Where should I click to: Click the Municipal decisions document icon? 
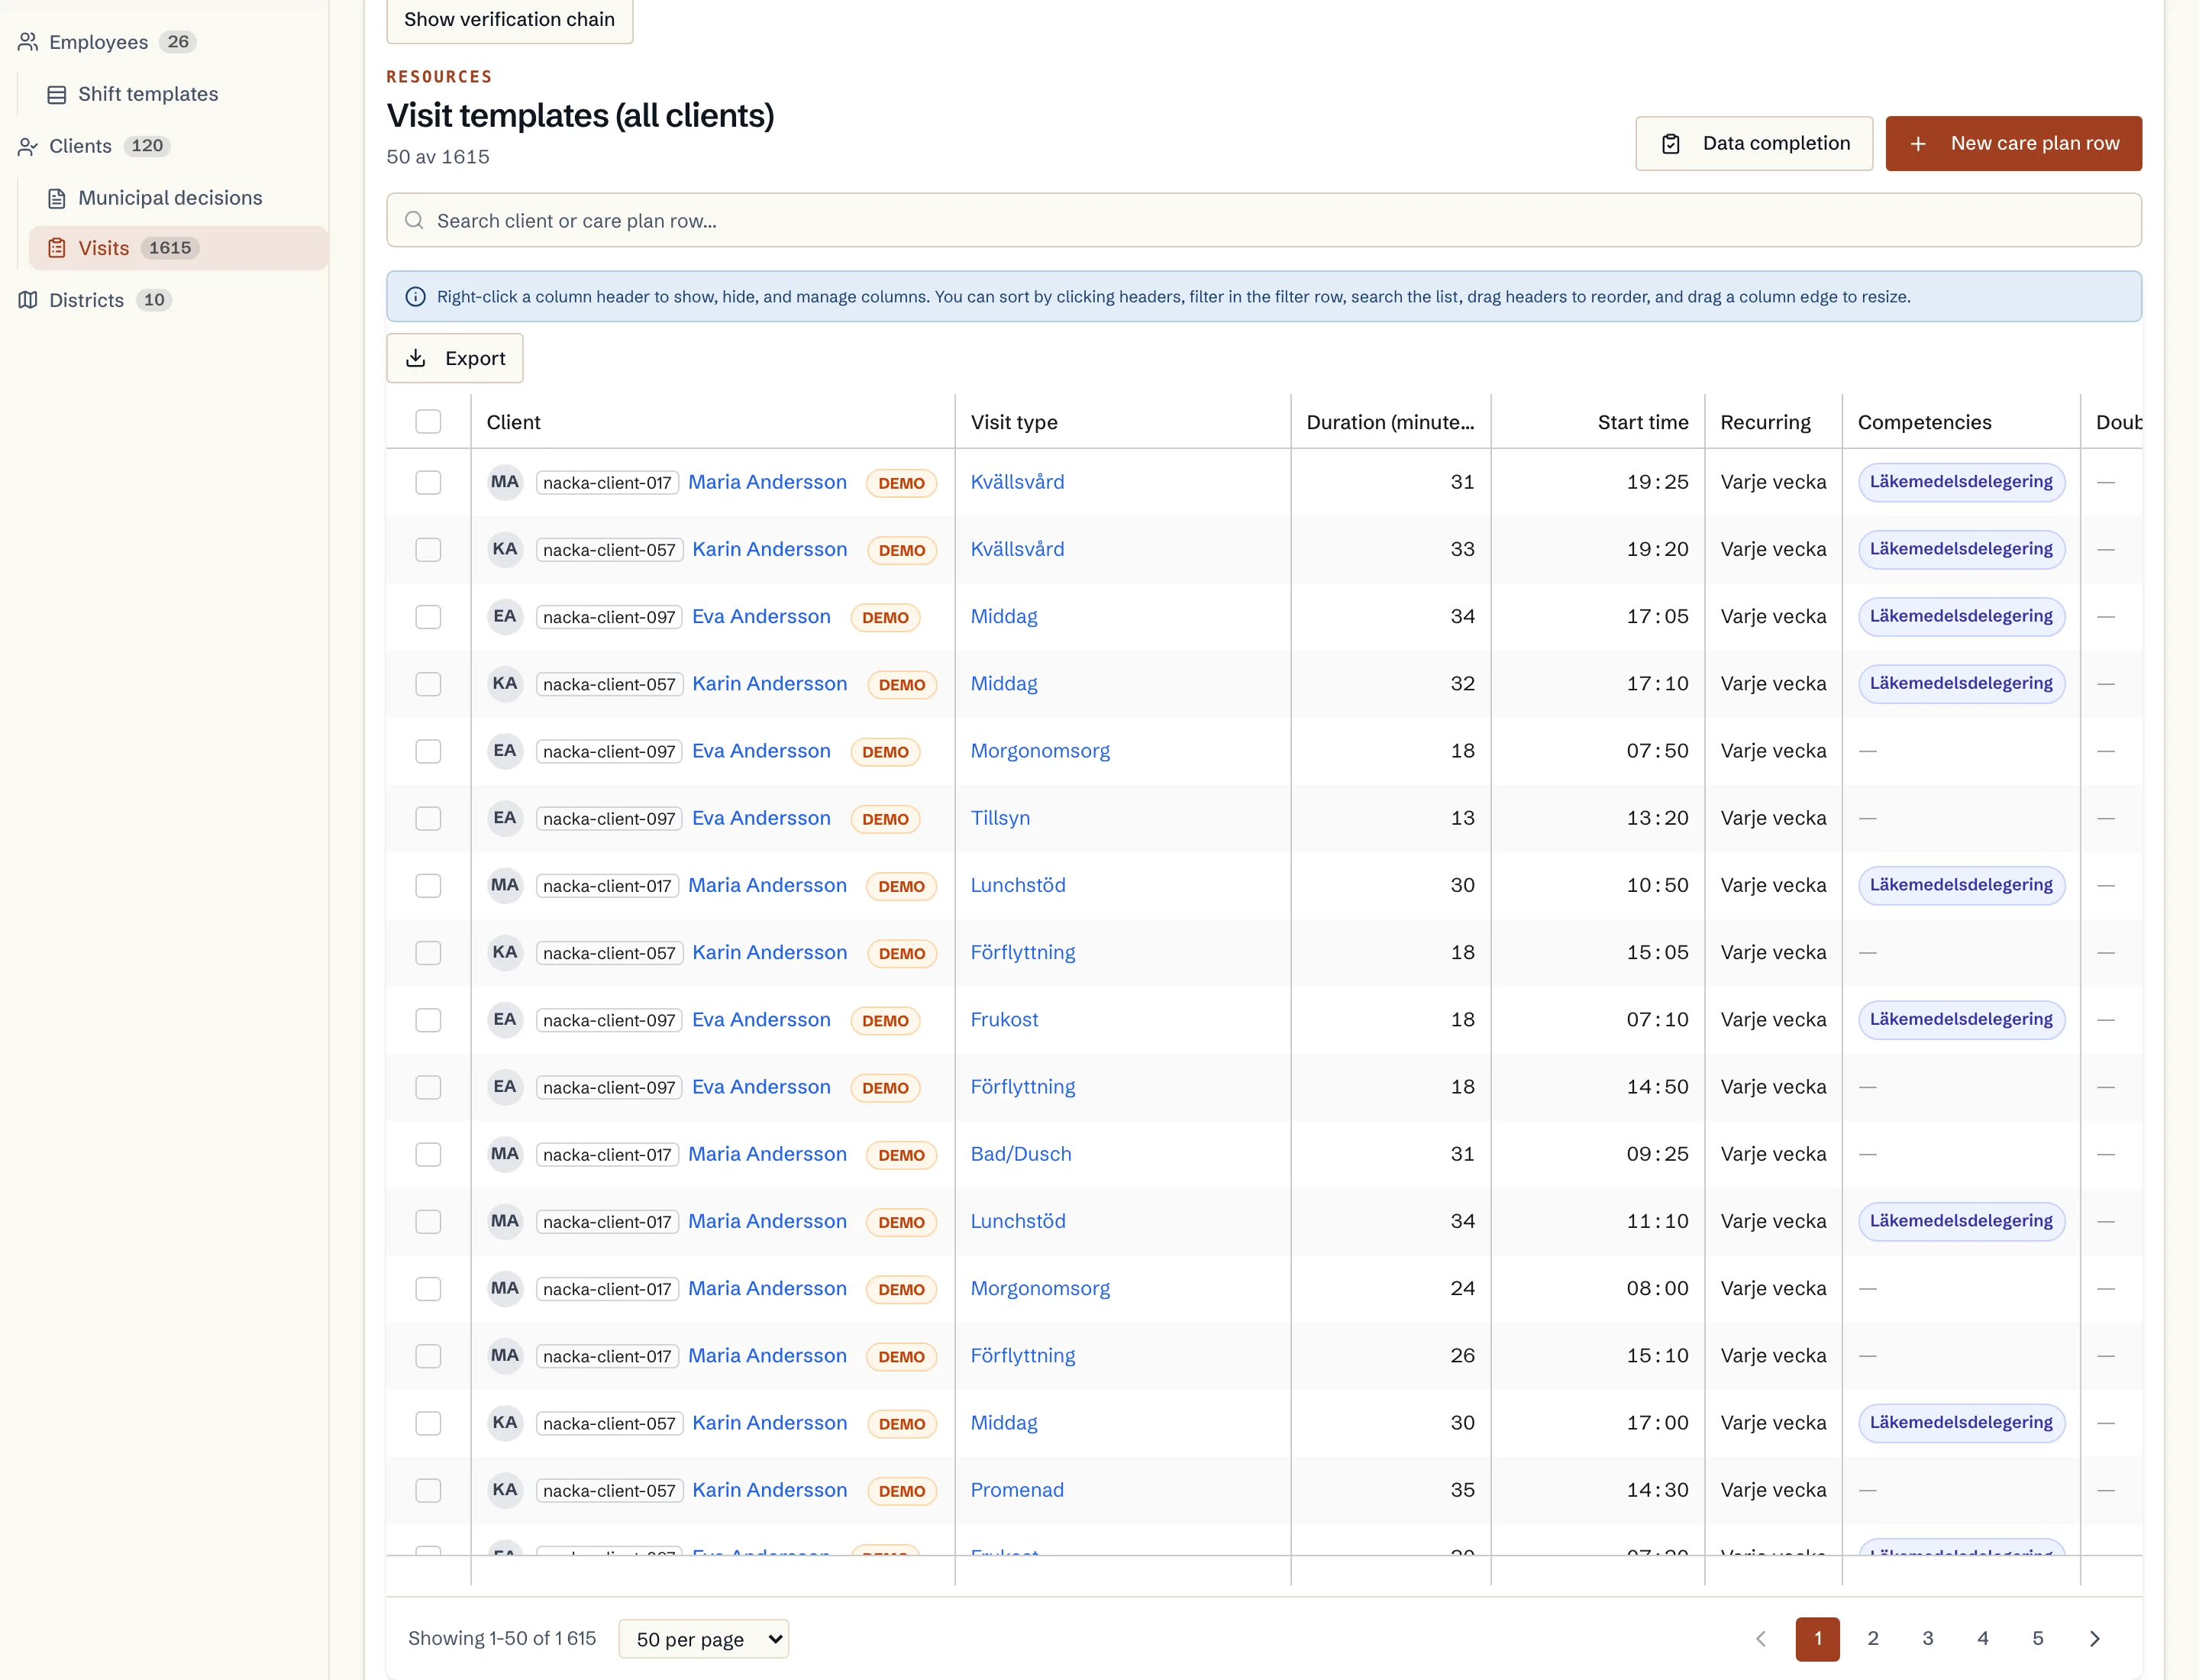pos(57,198)
